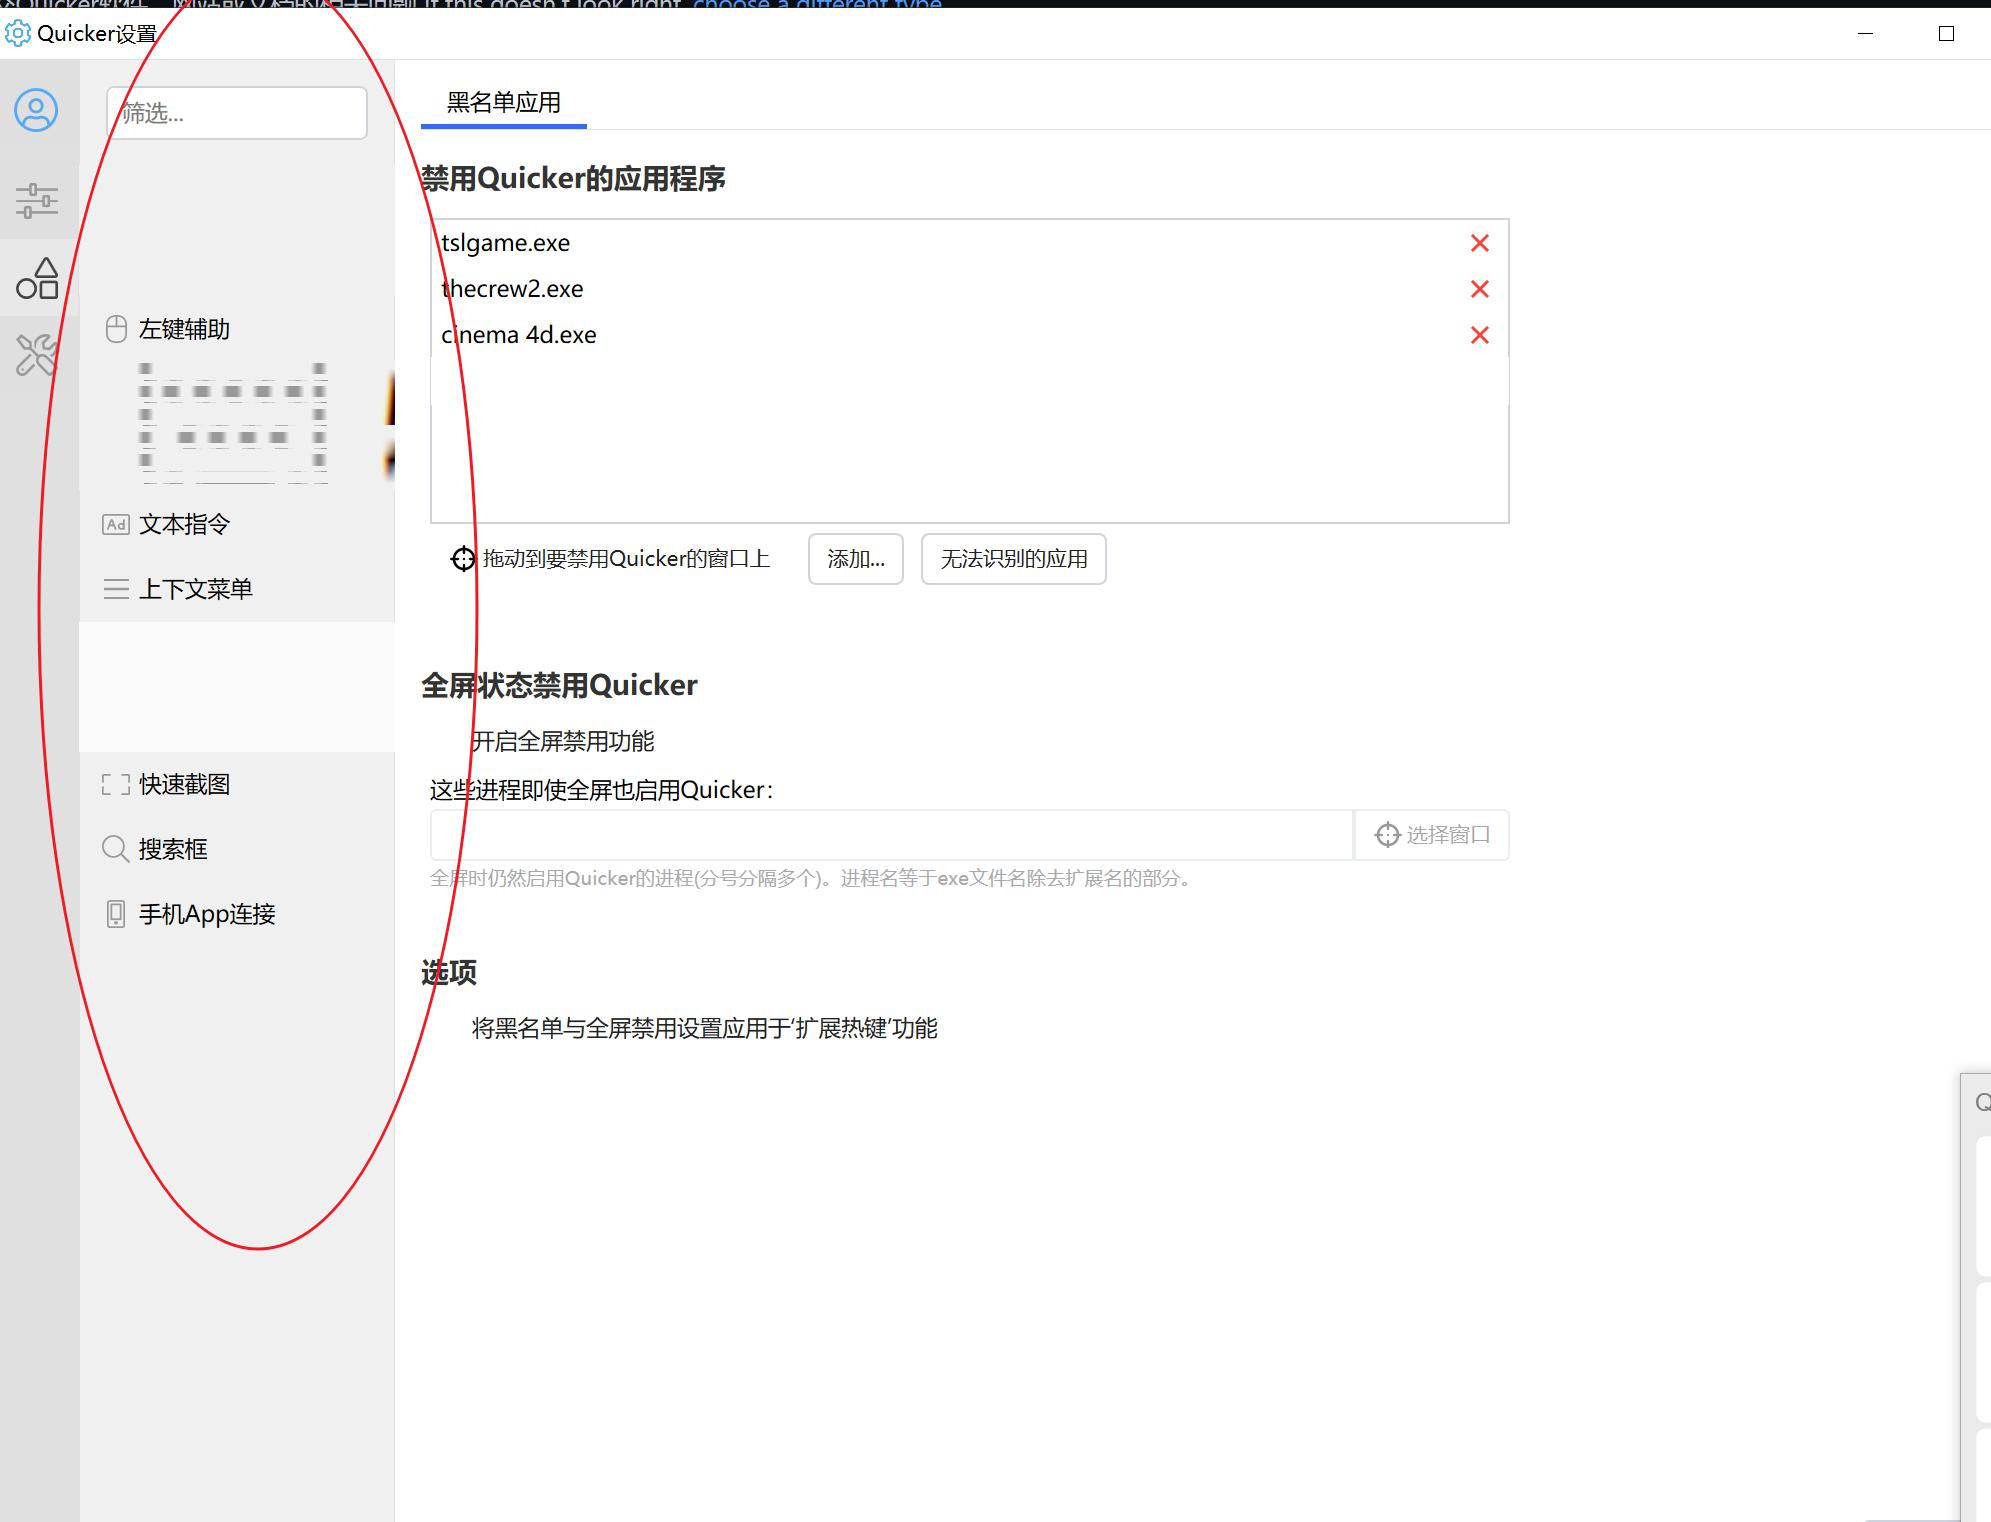
Task: Click the 添加... button
Action: click(x=856, y=559)
